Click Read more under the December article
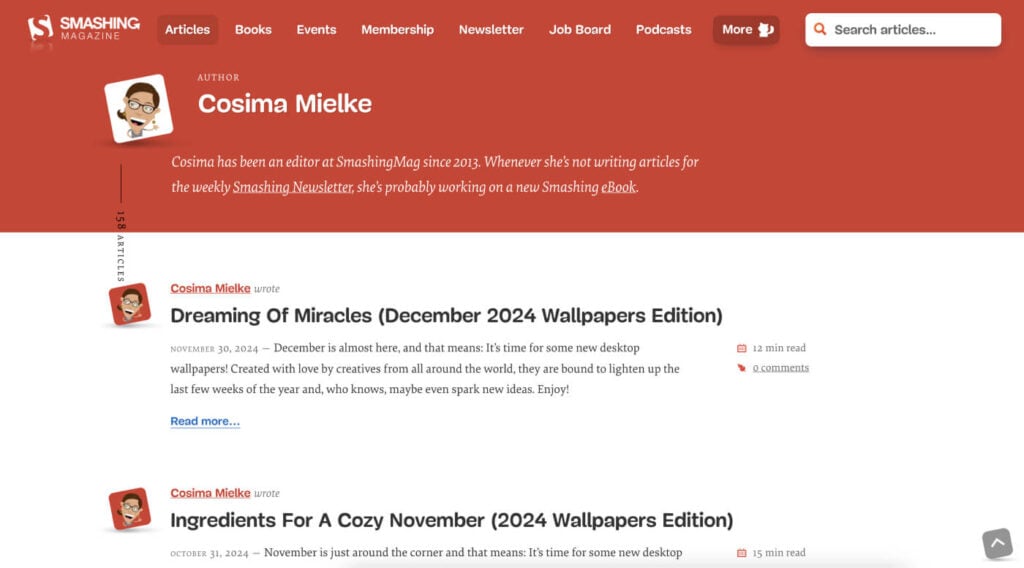This screenshot has height=568, width=1024. [205, 421]
